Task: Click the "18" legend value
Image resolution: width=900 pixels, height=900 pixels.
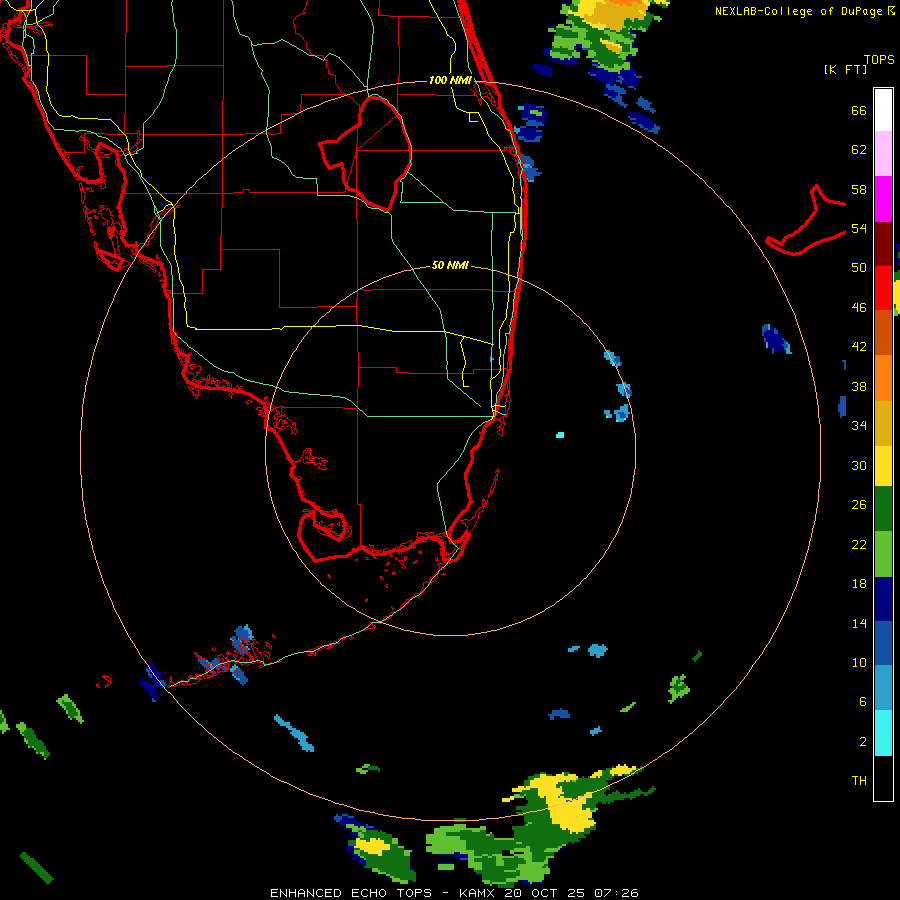Action: click(859, 584)
